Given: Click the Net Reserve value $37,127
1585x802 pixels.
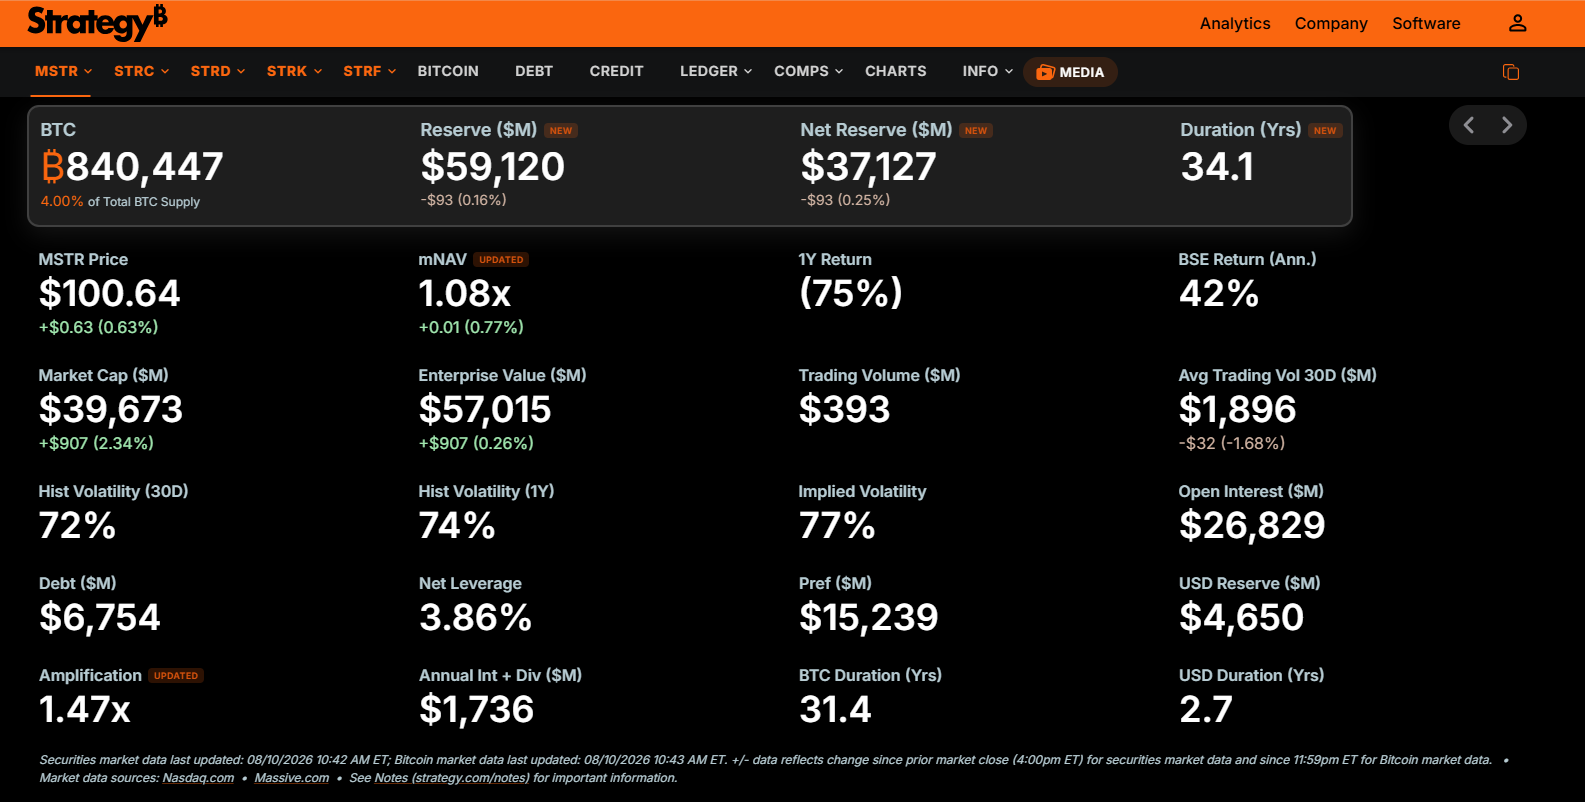Looking at the screenshot, I should [868, 167].
